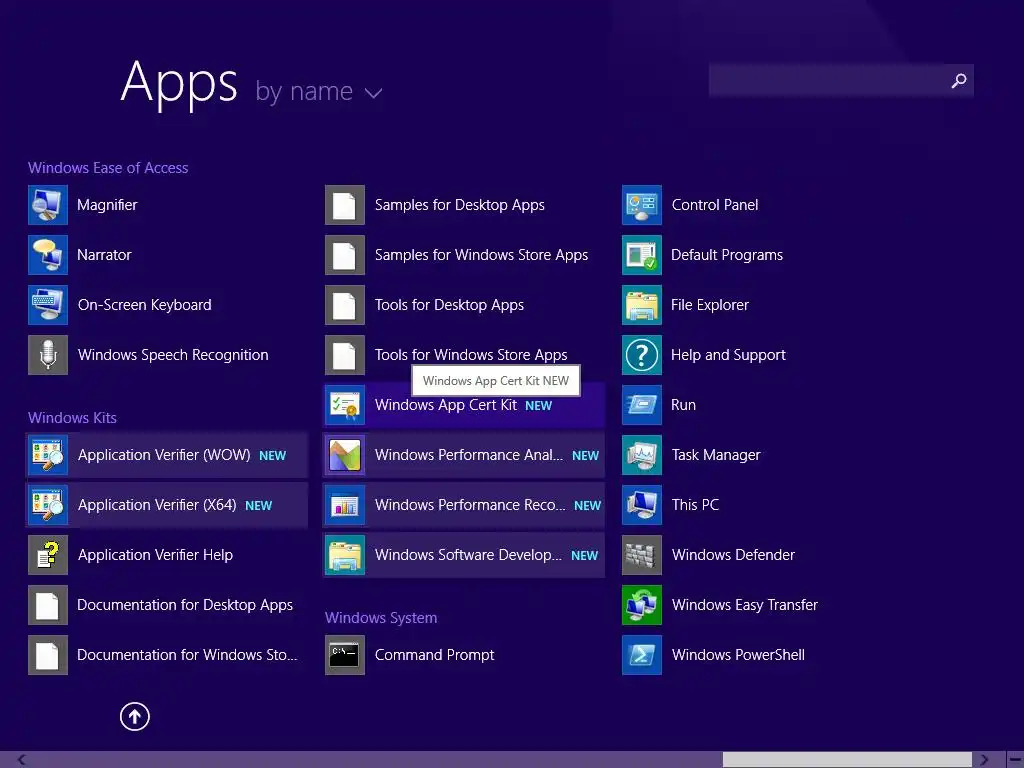The image size is (1024, 768).
Task: Launch Windows Easy Transfer icon
Action: [x=642, y=605]
